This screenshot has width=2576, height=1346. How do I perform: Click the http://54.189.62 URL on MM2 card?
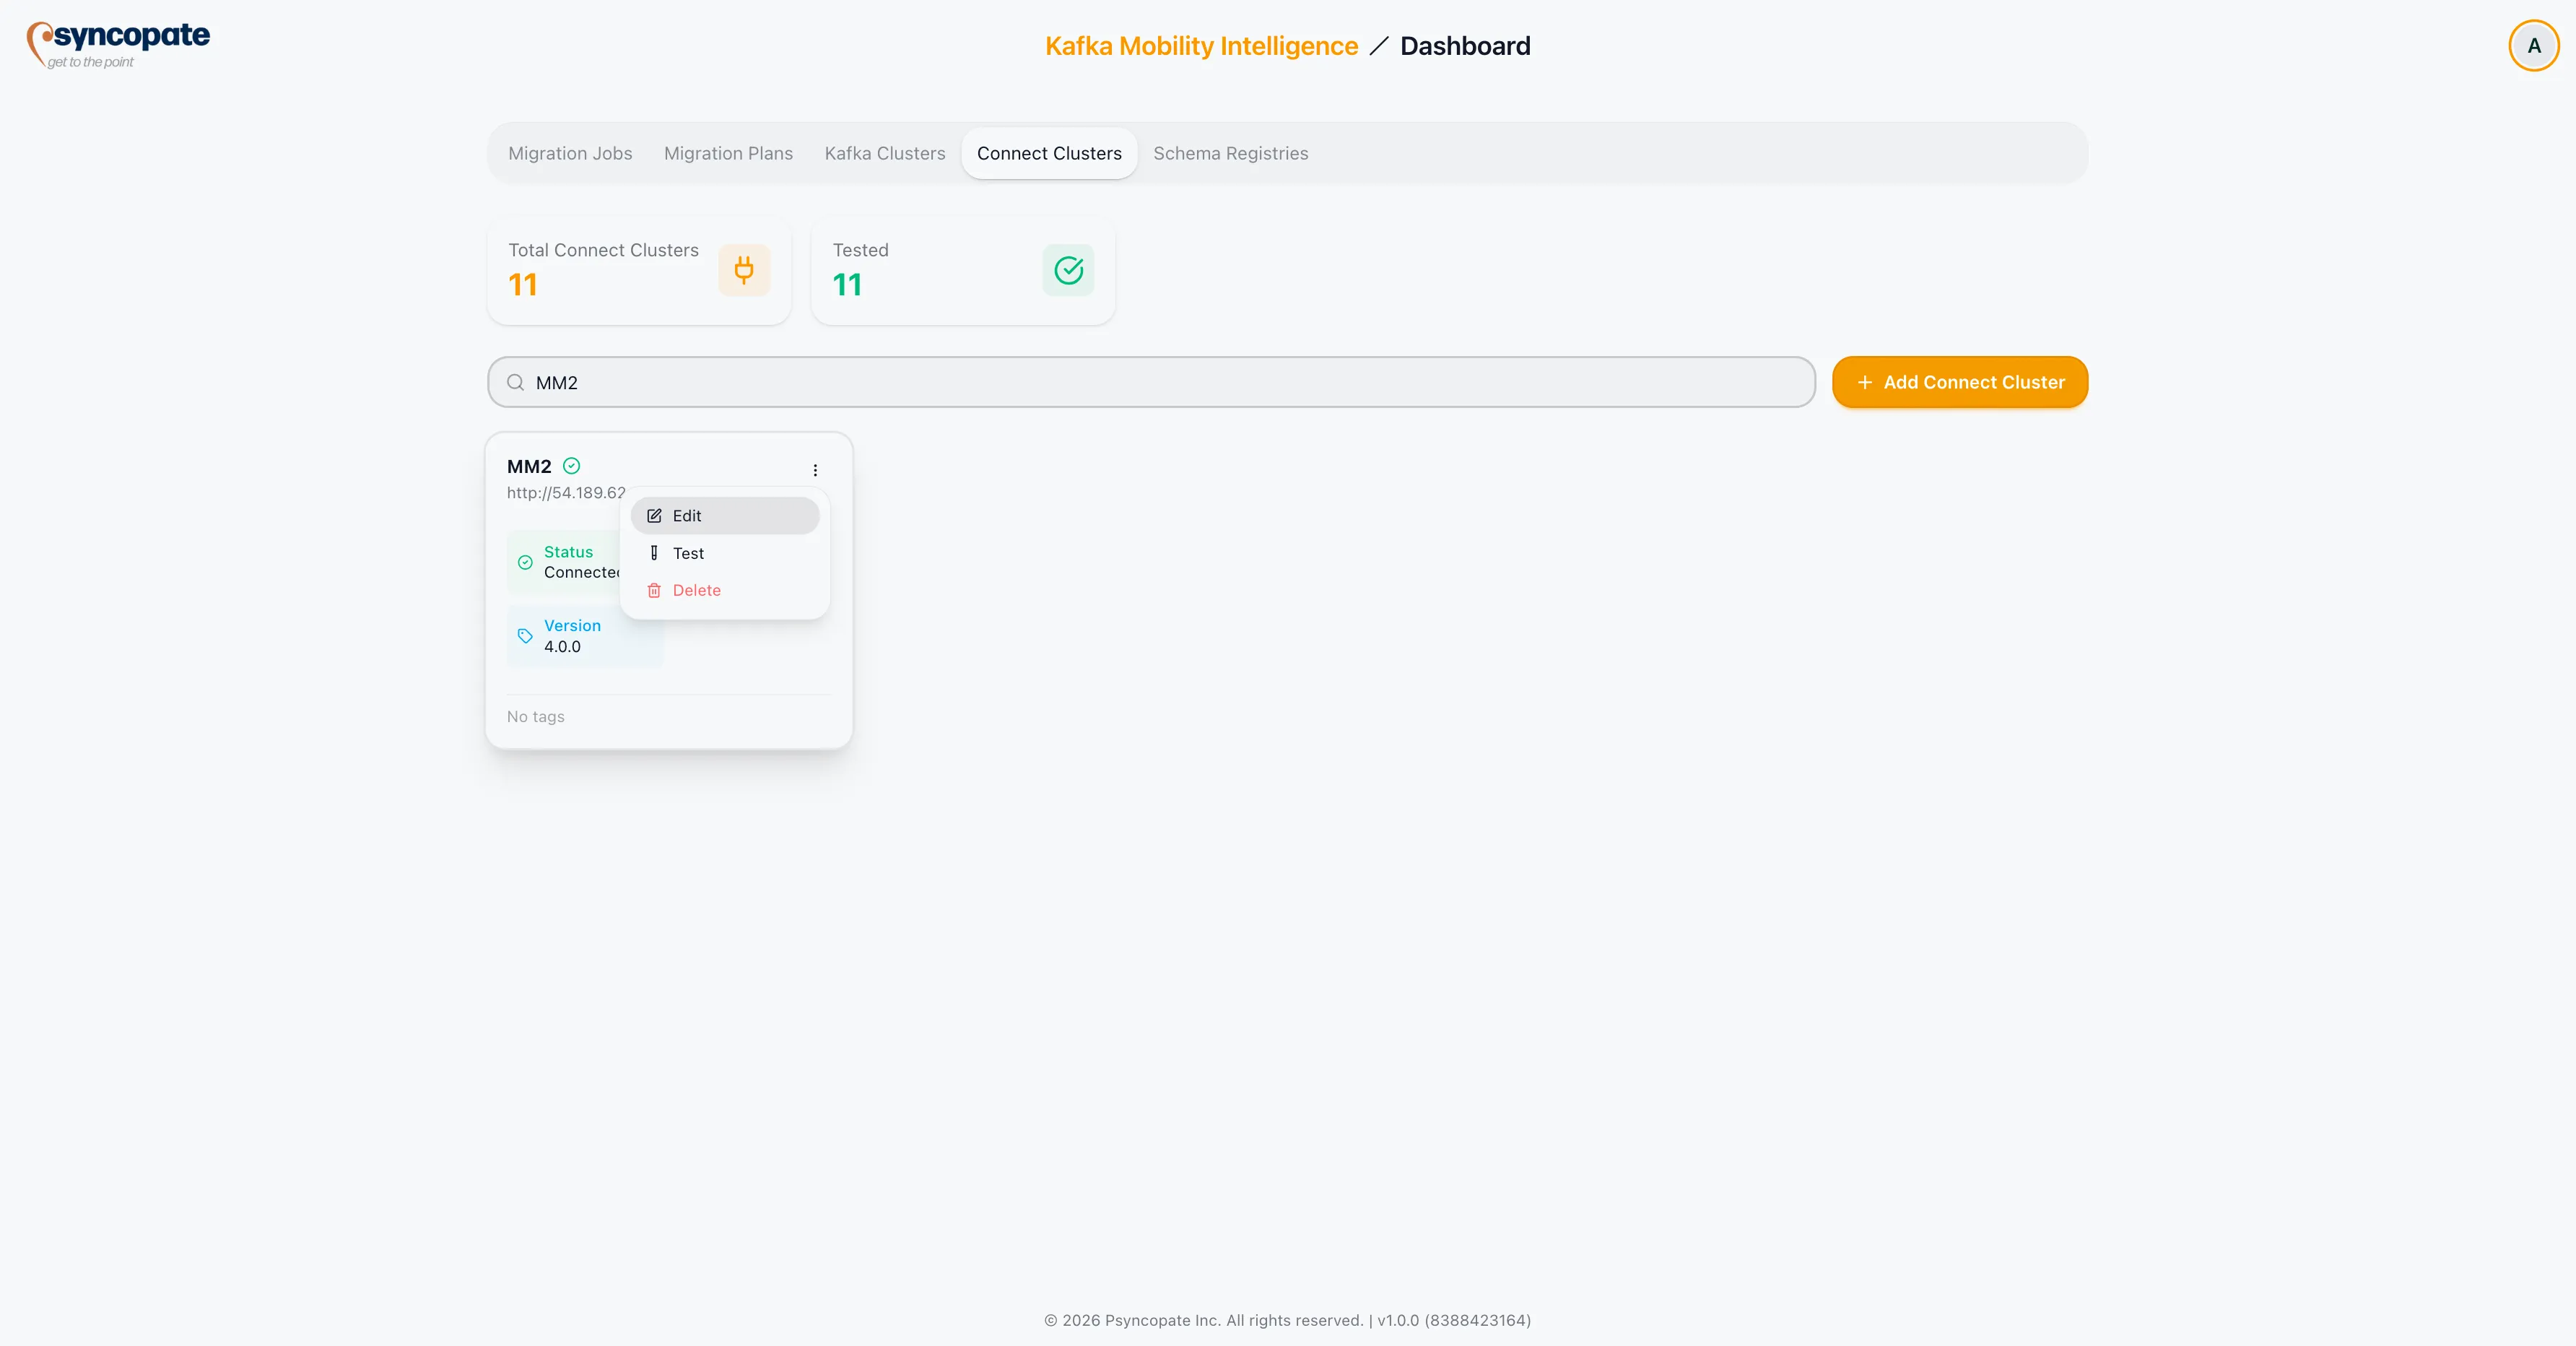(x=566, y=492)
